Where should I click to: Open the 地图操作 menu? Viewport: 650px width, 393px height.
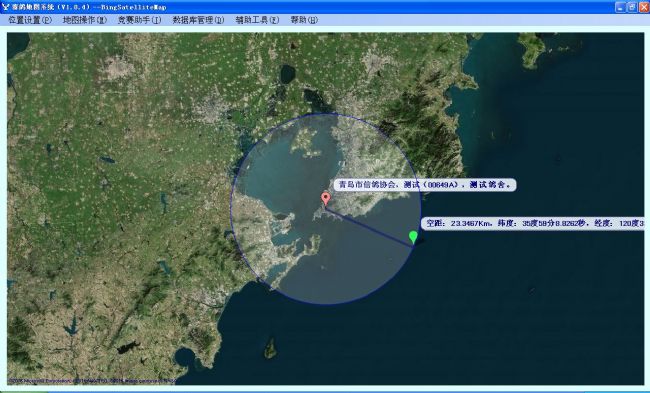tap(85, 20)
